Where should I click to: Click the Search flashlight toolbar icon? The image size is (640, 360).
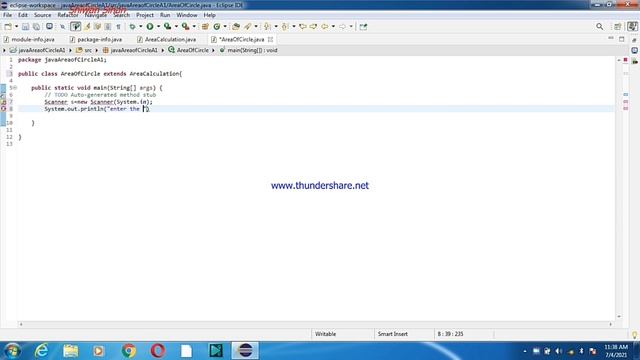pyautogui.click(x=248, y=27)
